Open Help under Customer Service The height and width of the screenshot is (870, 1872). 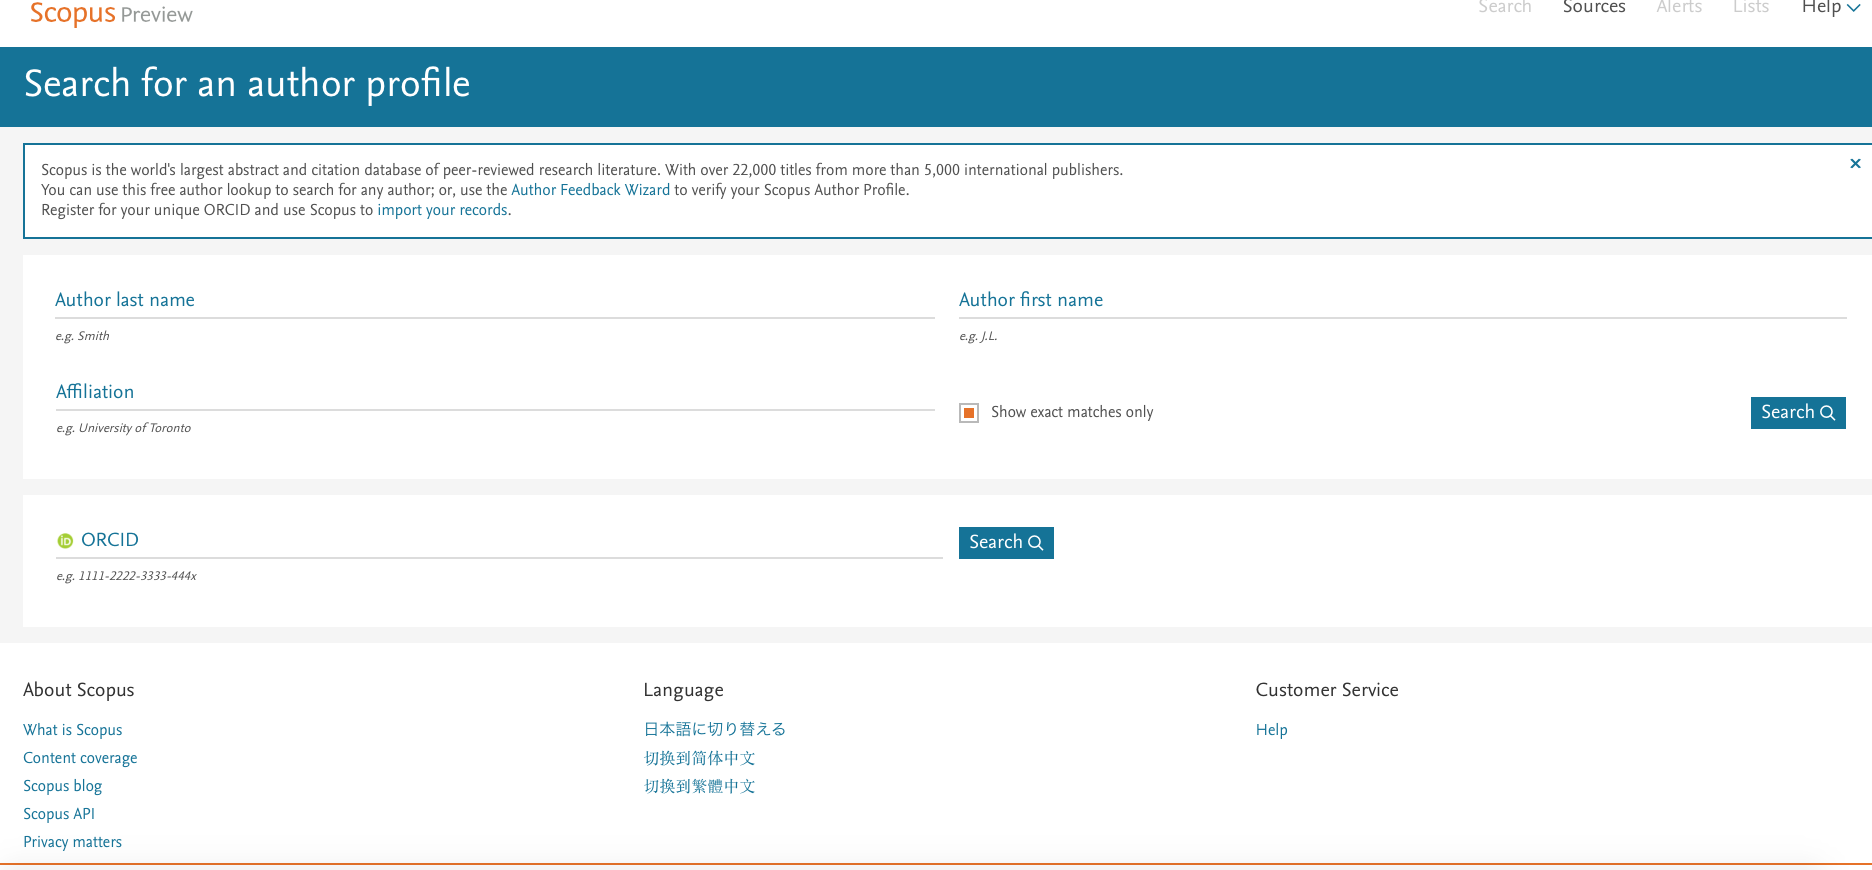click(1272, 730)
